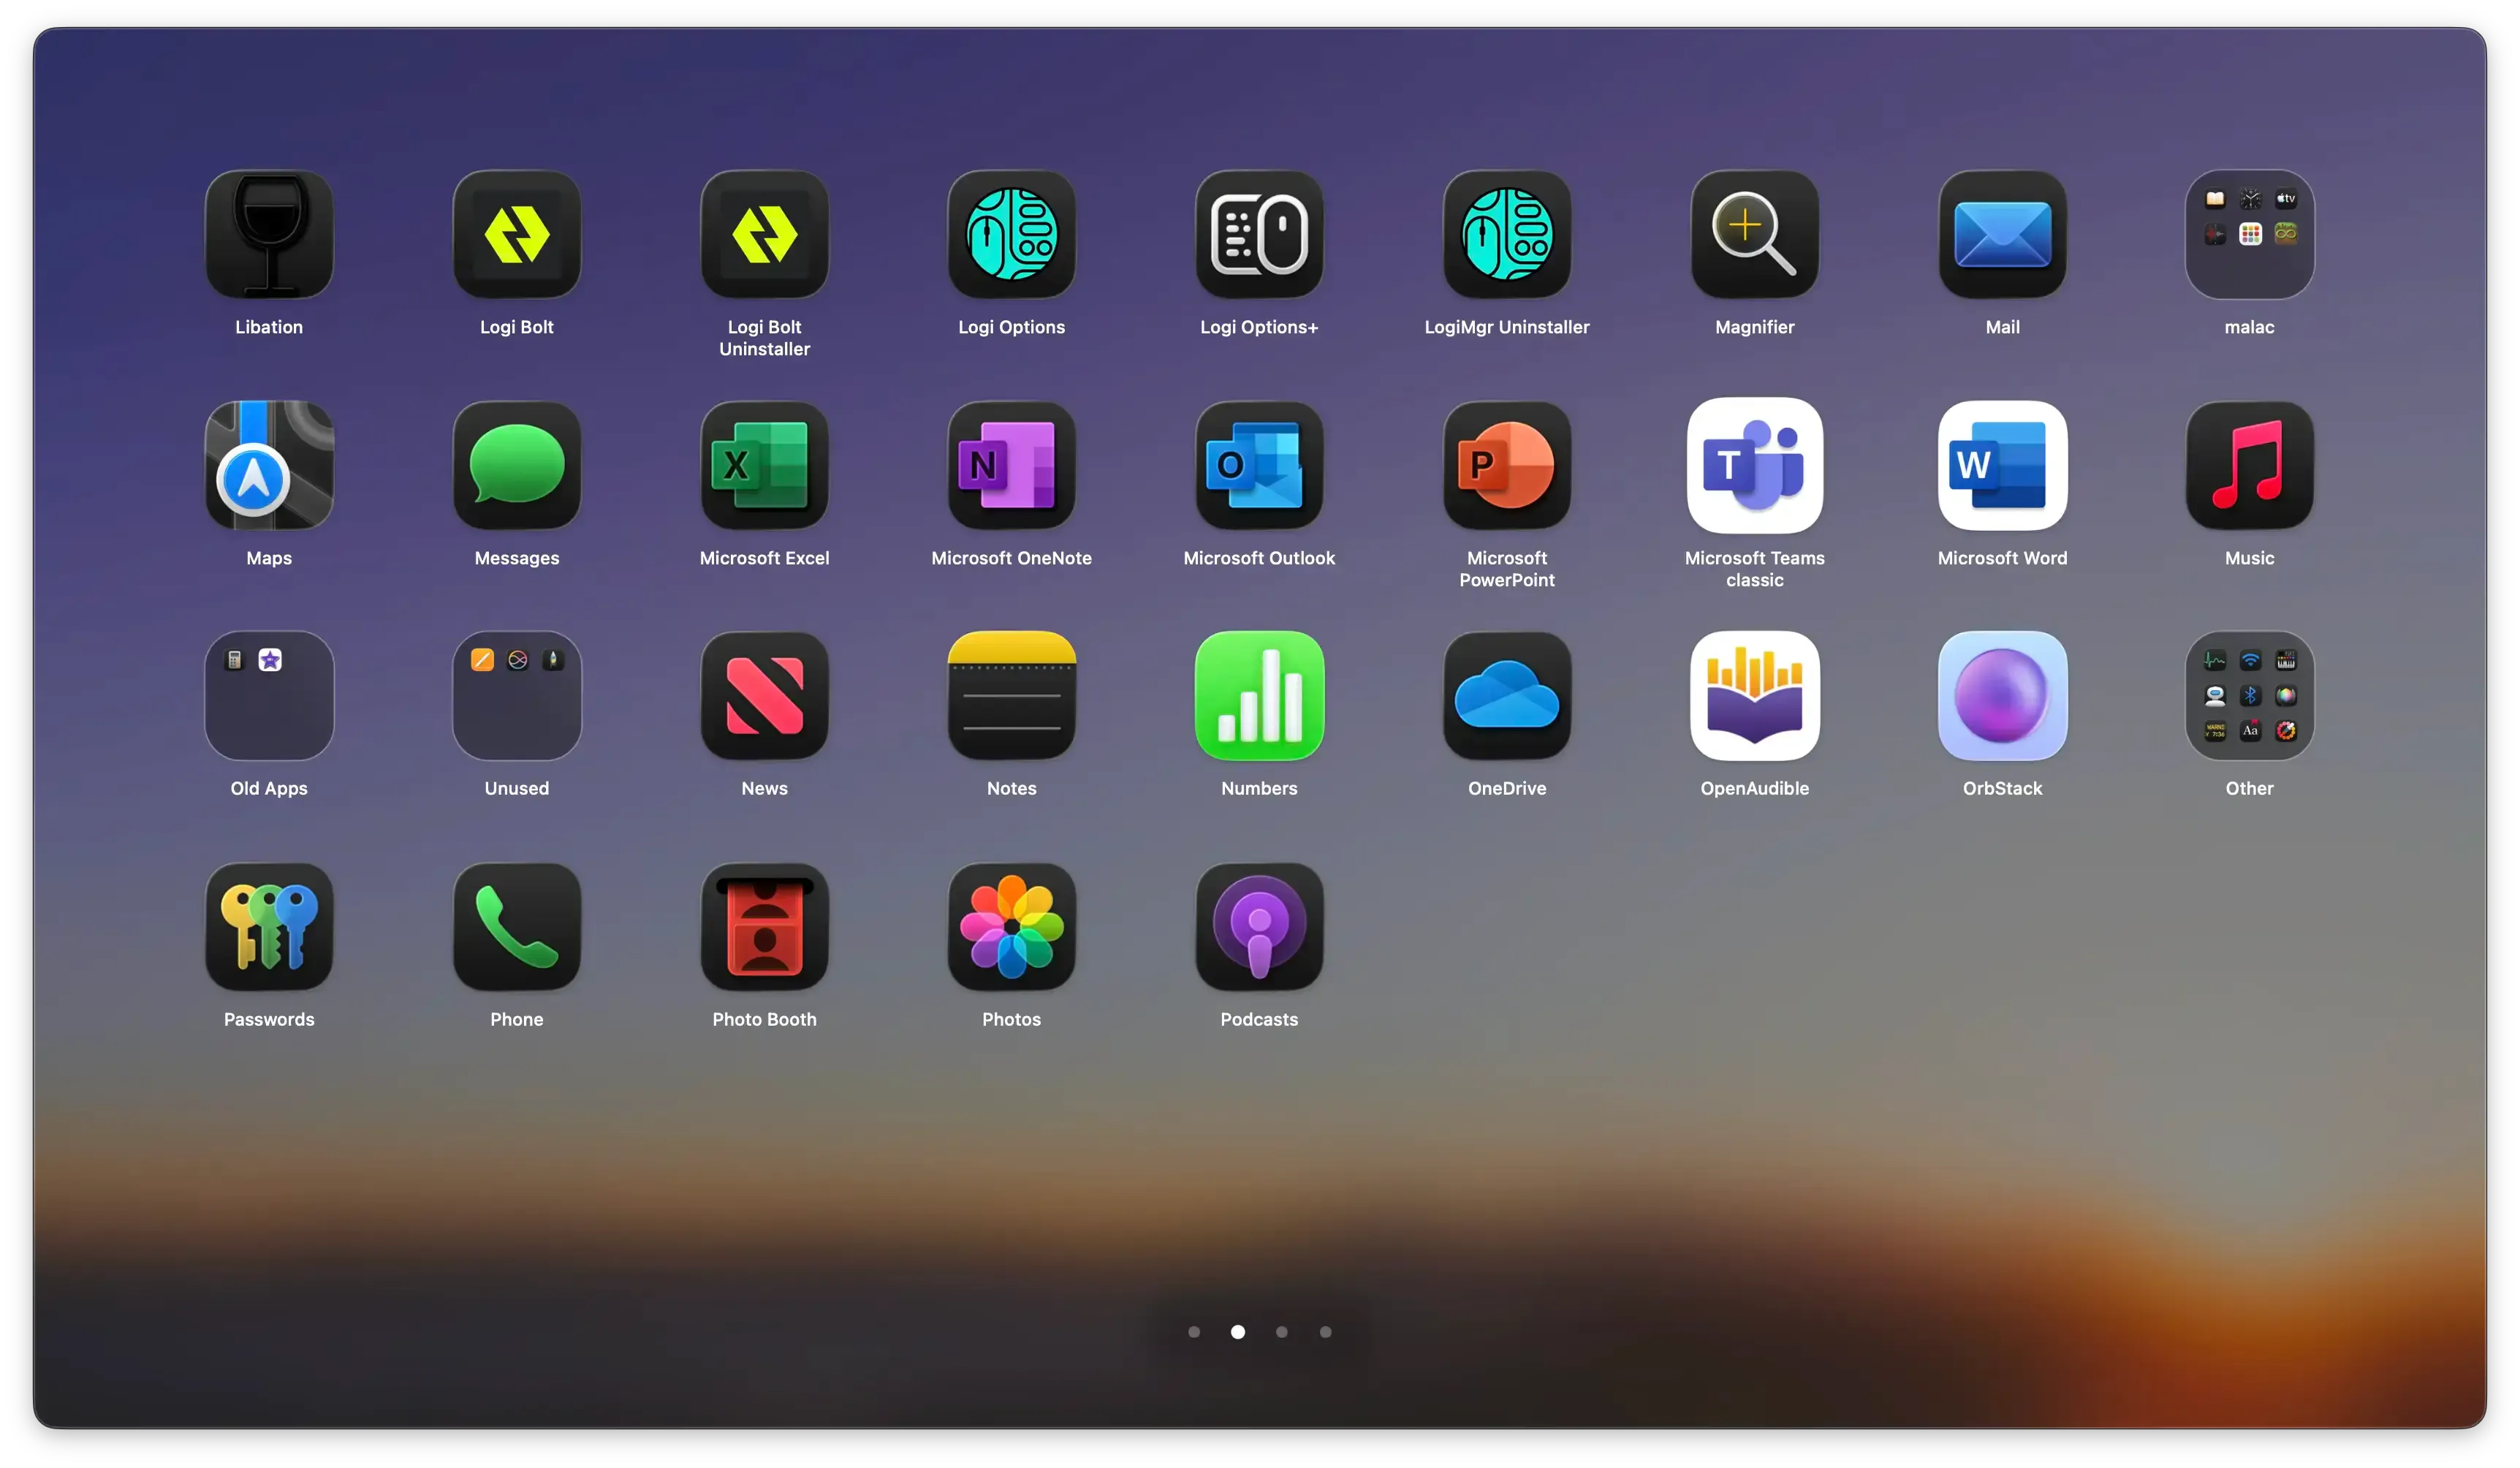Launch Microsoft Word

(2003, 465)
